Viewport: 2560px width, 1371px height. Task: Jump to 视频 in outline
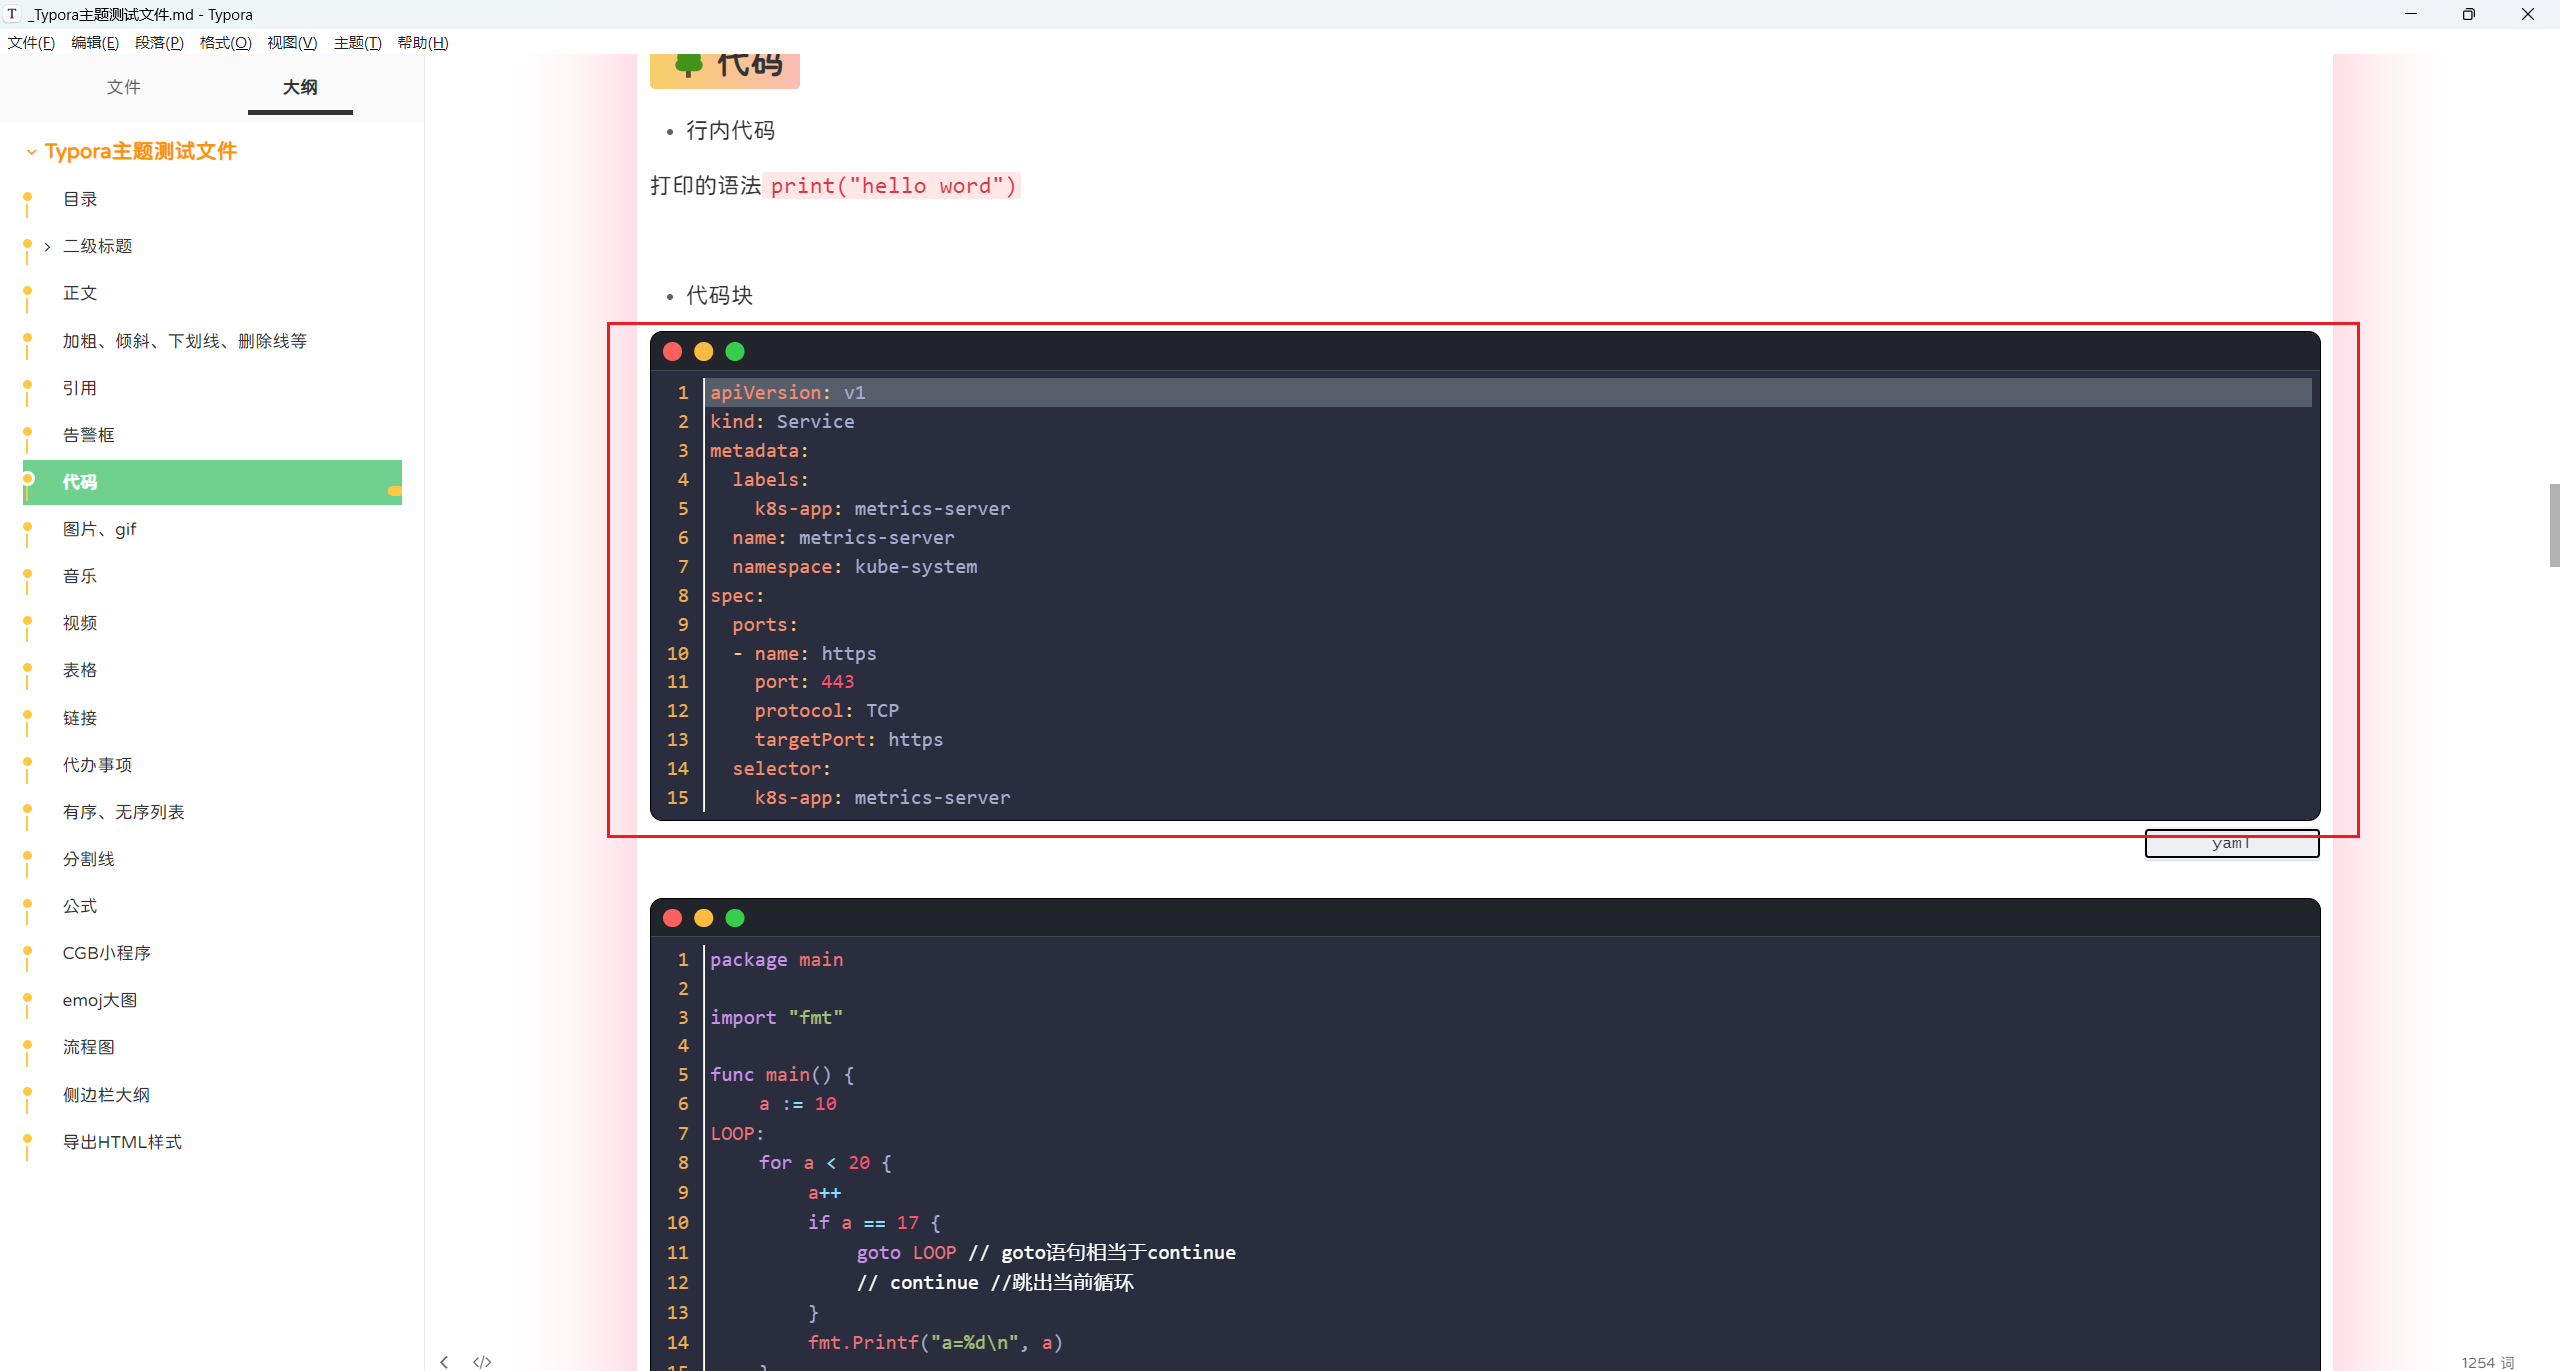pyautogui.click(x=80, y=623)
